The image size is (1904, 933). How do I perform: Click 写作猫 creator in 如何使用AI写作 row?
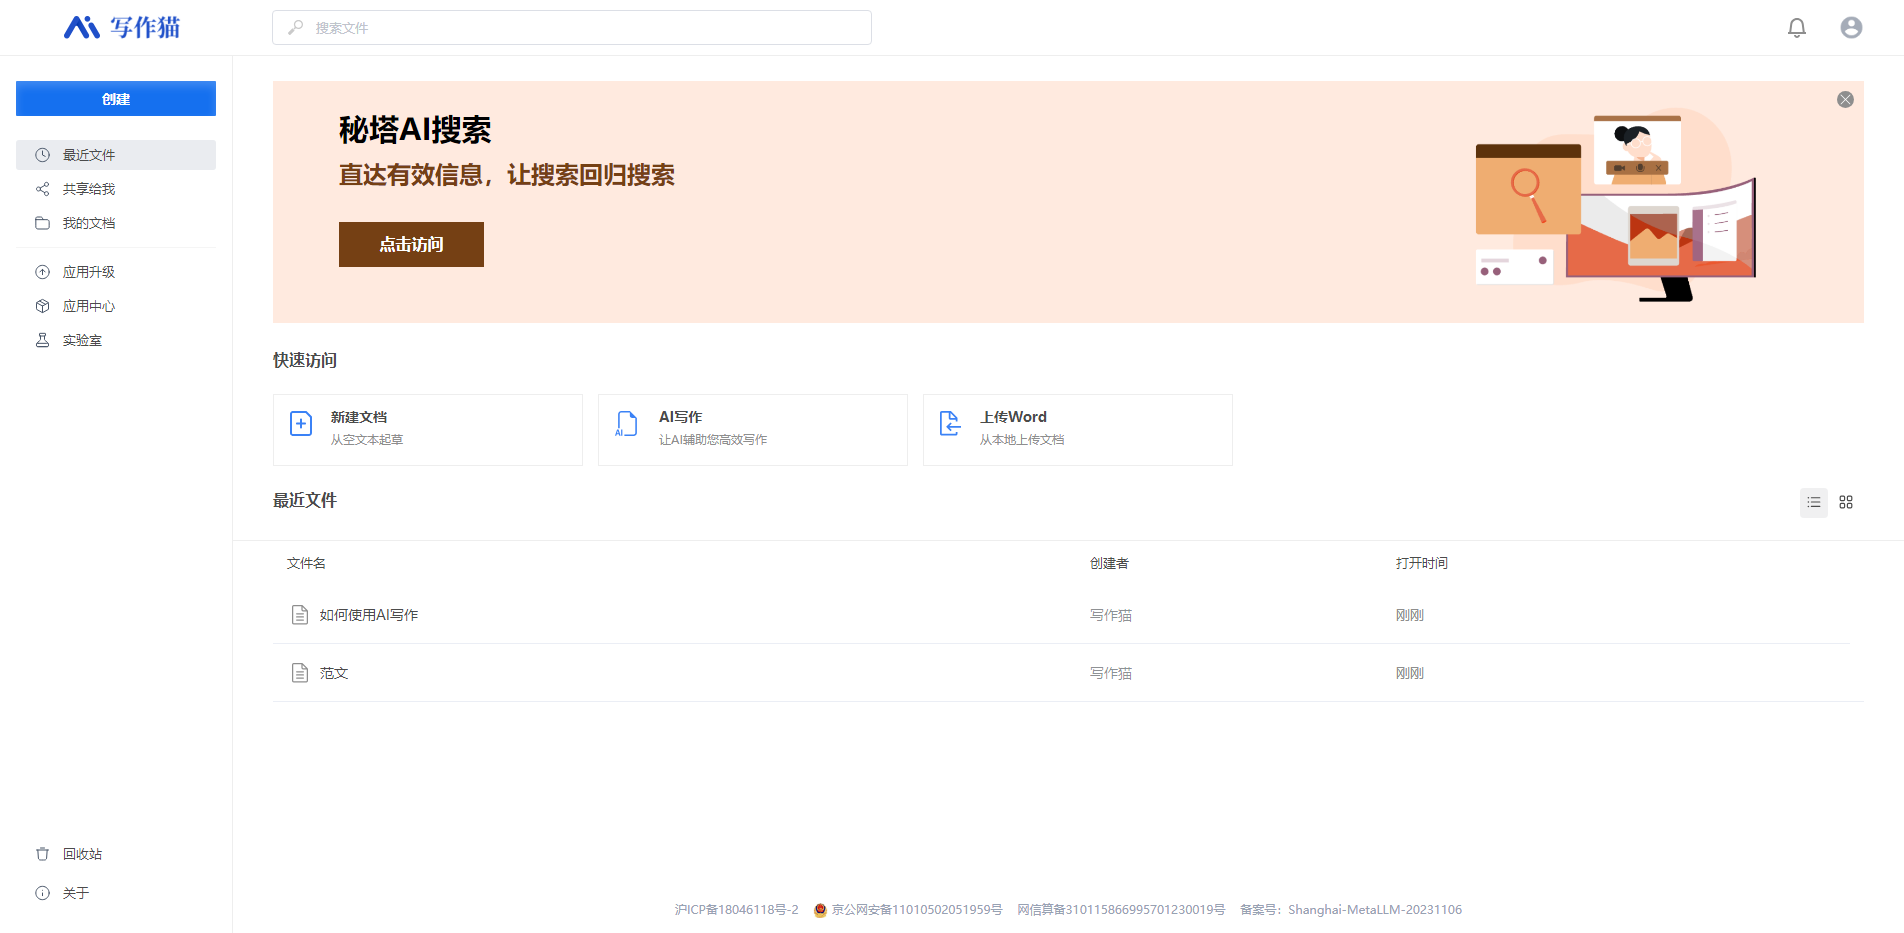pos(1111,615)
